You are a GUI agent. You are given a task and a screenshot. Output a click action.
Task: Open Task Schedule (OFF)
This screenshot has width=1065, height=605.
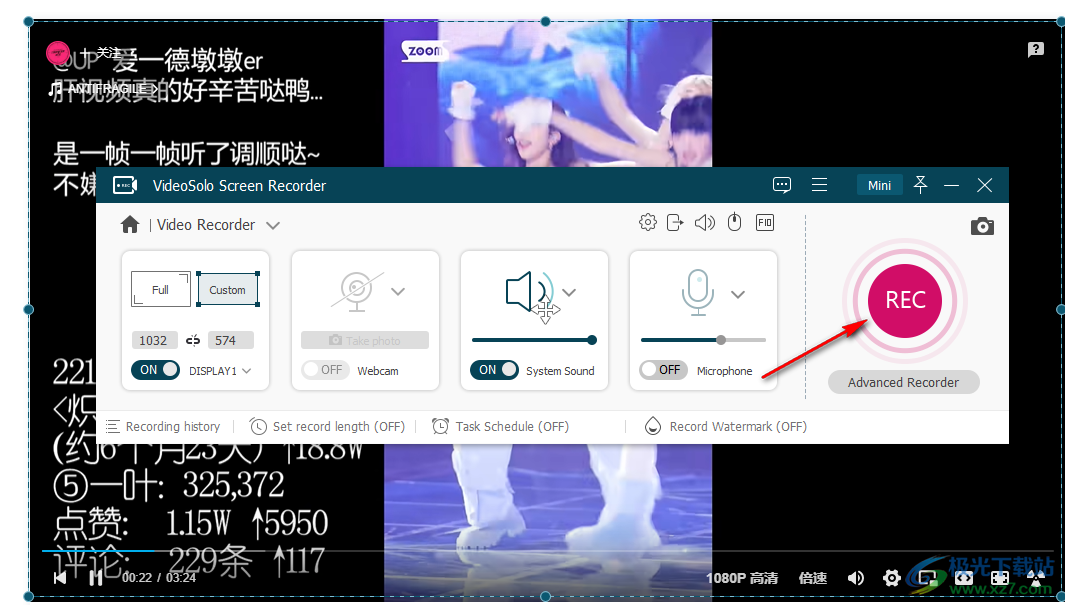point(501,426)
